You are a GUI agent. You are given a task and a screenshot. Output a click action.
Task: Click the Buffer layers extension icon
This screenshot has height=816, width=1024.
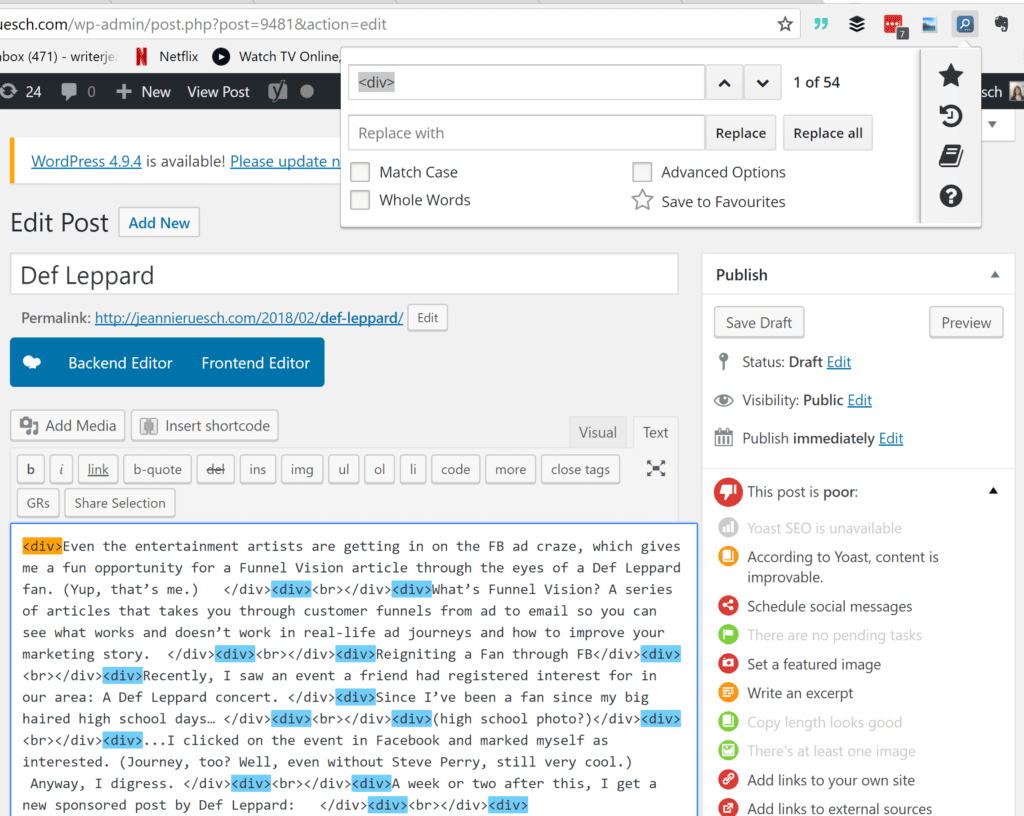[857, 24]
